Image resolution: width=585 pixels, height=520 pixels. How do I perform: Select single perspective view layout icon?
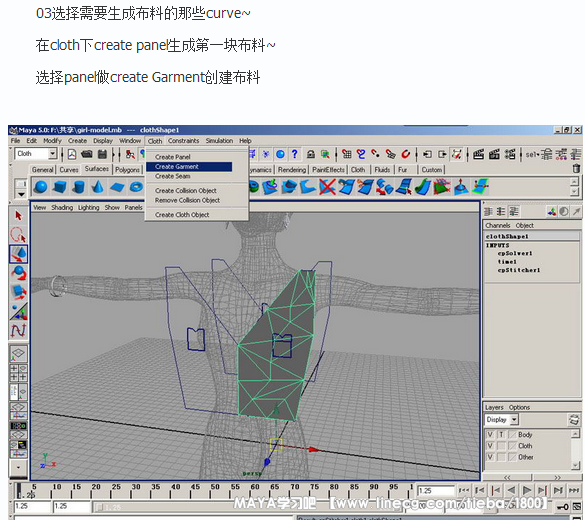[x=18, y=353]
